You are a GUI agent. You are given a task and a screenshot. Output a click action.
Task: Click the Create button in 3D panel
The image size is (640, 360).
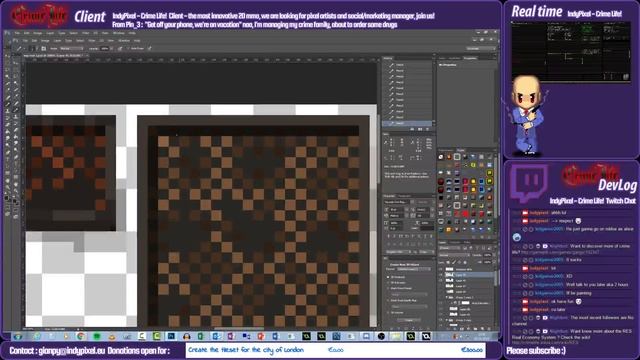click(x=409, y=320)
